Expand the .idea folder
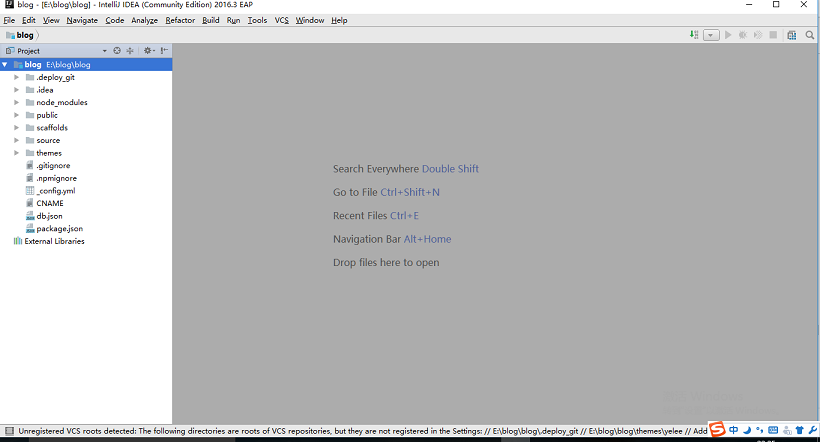This screenshot has height=442, width=820. (x=16, y=89)
